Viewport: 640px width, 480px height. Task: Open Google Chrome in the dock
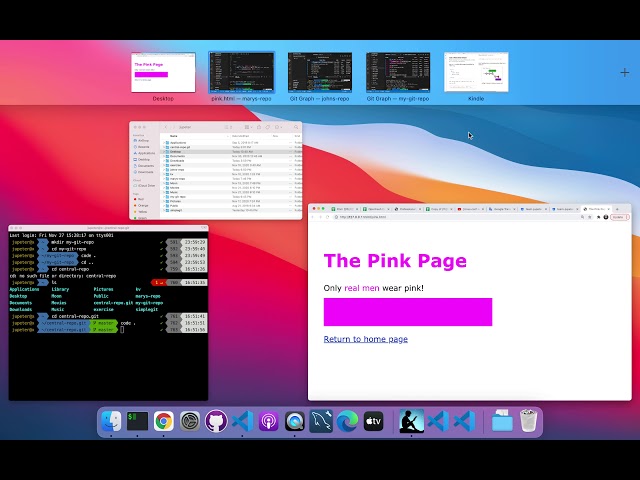(164, 422)
